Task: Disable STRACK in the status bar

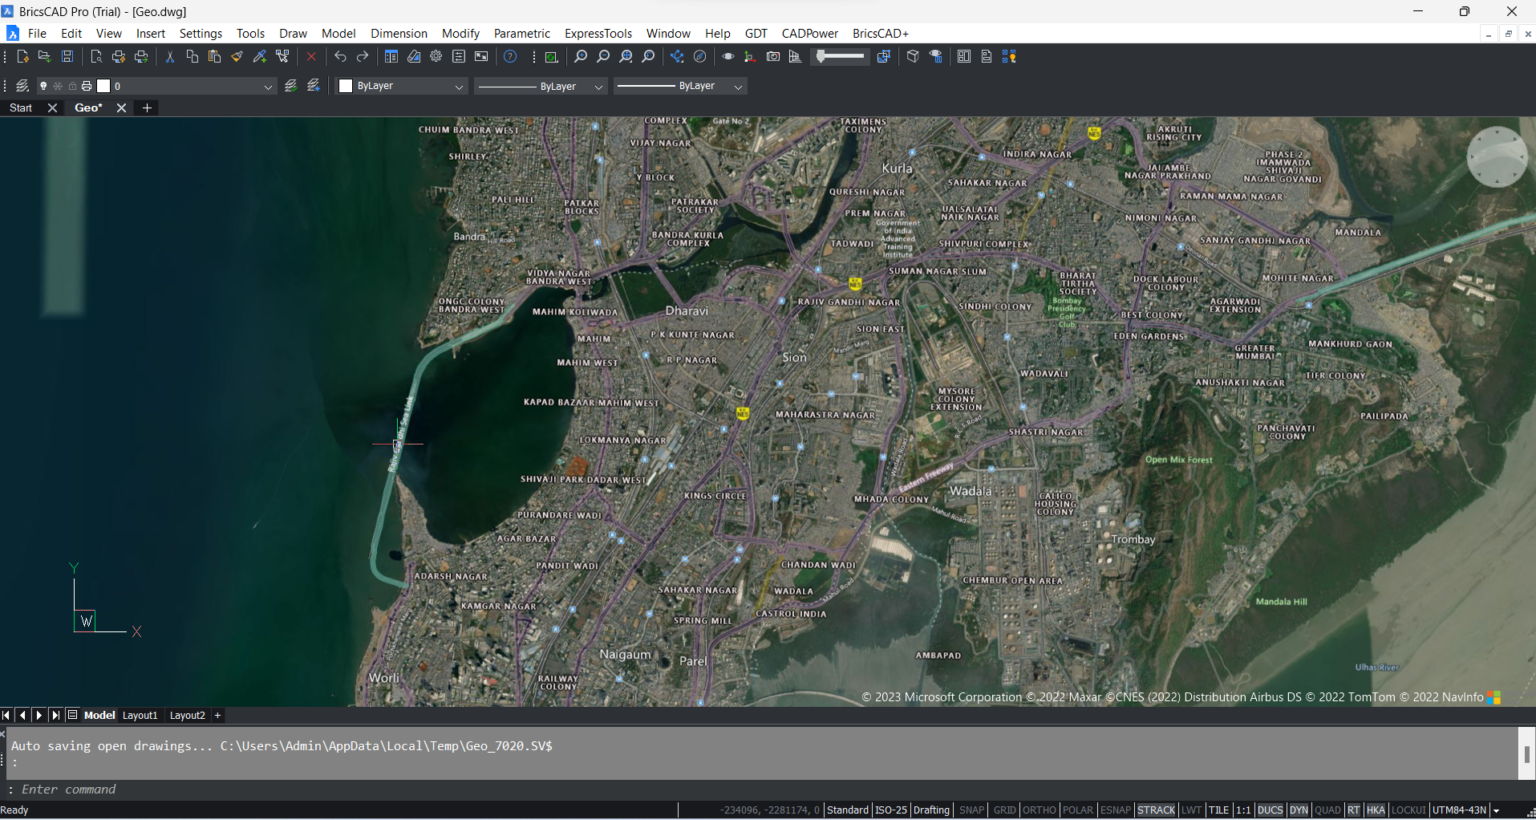Action: (1156, 810)
